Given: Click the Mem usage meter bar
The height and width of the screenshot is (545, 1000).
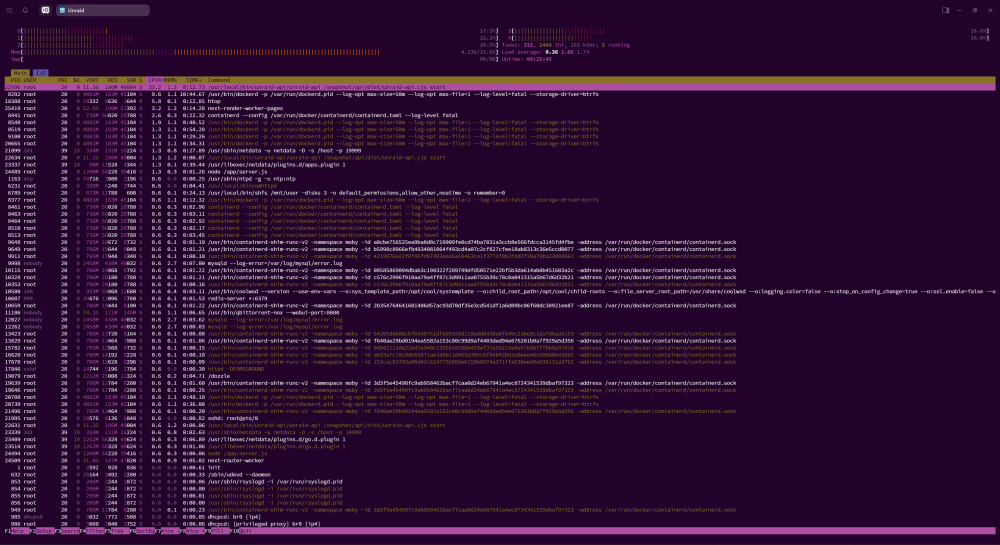Looking at the screenshot, I should click(254, 52).
